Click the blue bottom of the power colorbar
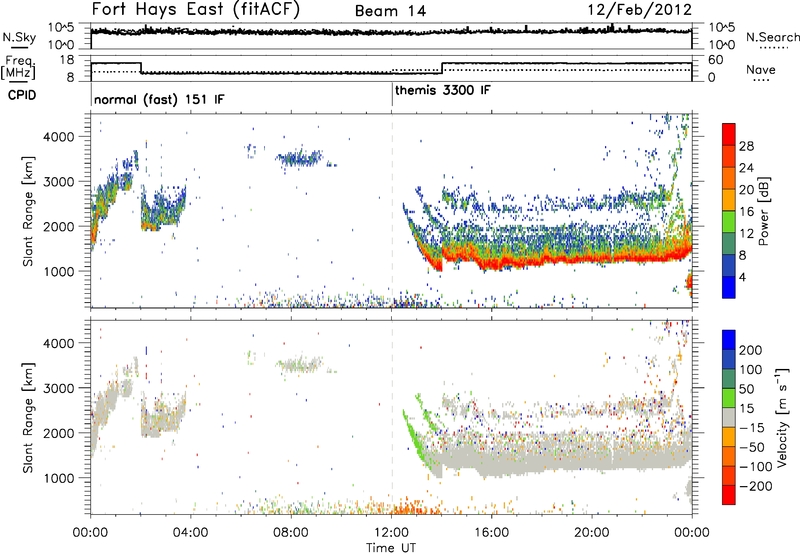Image resolution: width=800 pixels, height=554 pixels. coord(729,287)
